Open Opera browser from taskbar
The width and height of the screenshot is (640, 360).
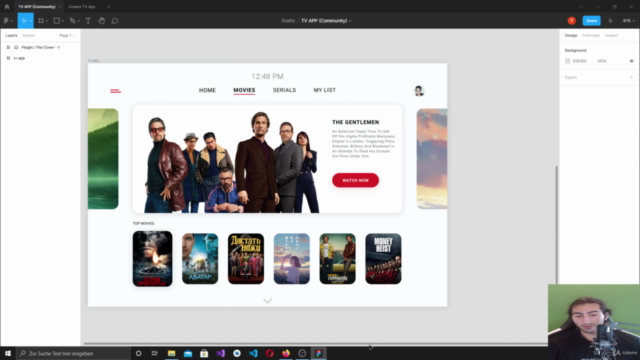[x=269, y=353]
